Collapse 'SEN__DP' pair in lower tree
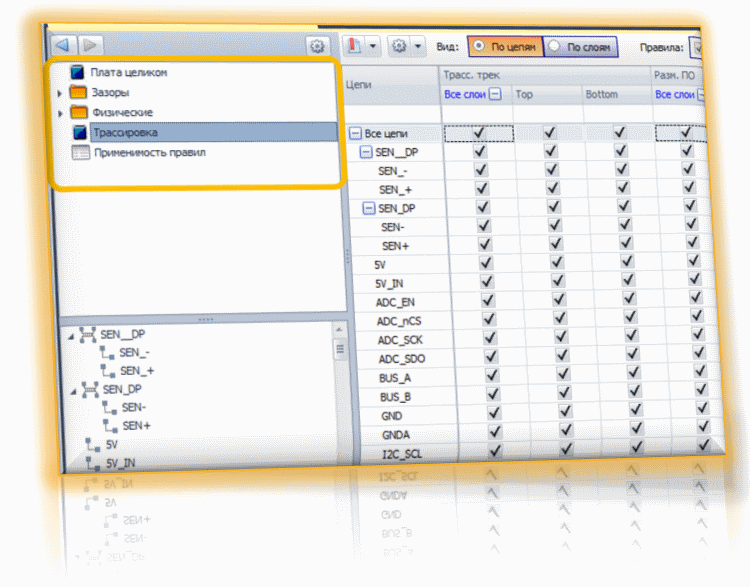Screen dimensions: 750x587 (x=71, y=337)
